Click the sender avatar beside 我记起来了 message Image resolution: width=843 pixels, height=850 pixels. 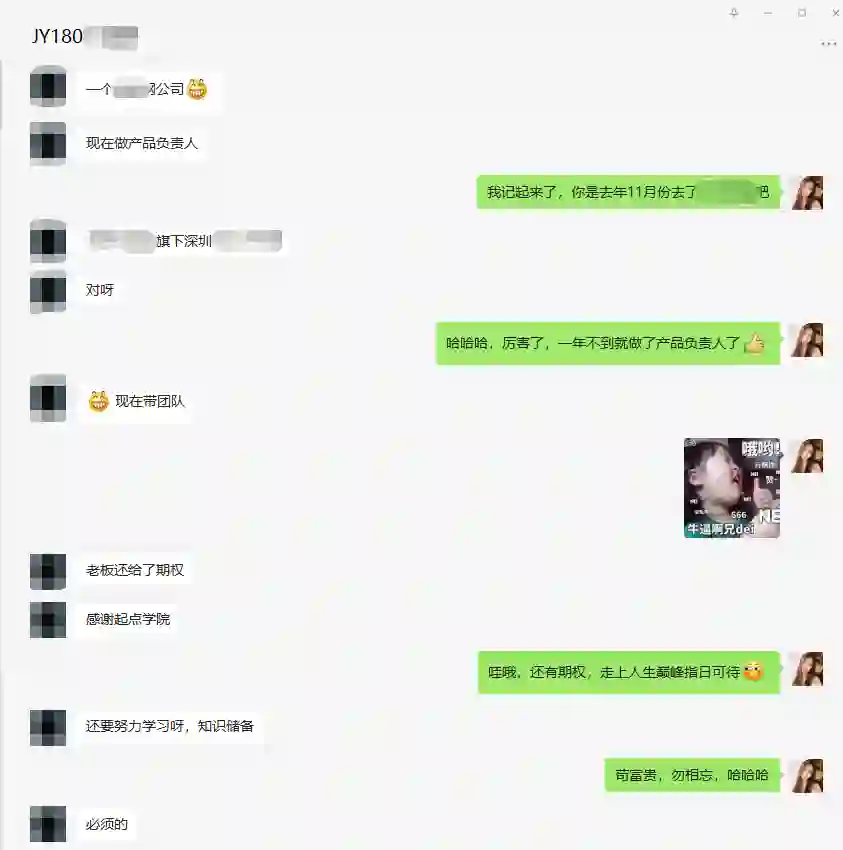(807, 192)
